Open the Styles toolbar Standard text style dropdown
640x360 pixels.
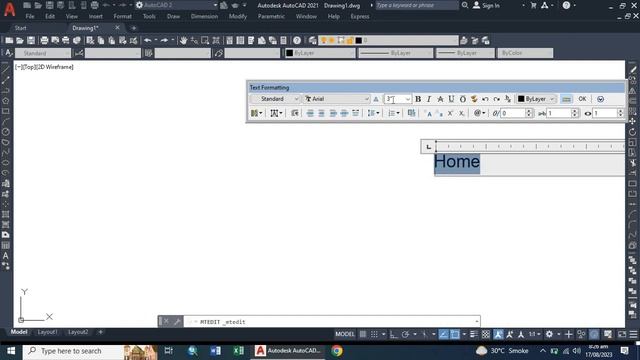pyautogui.click(x=43, y=53)
